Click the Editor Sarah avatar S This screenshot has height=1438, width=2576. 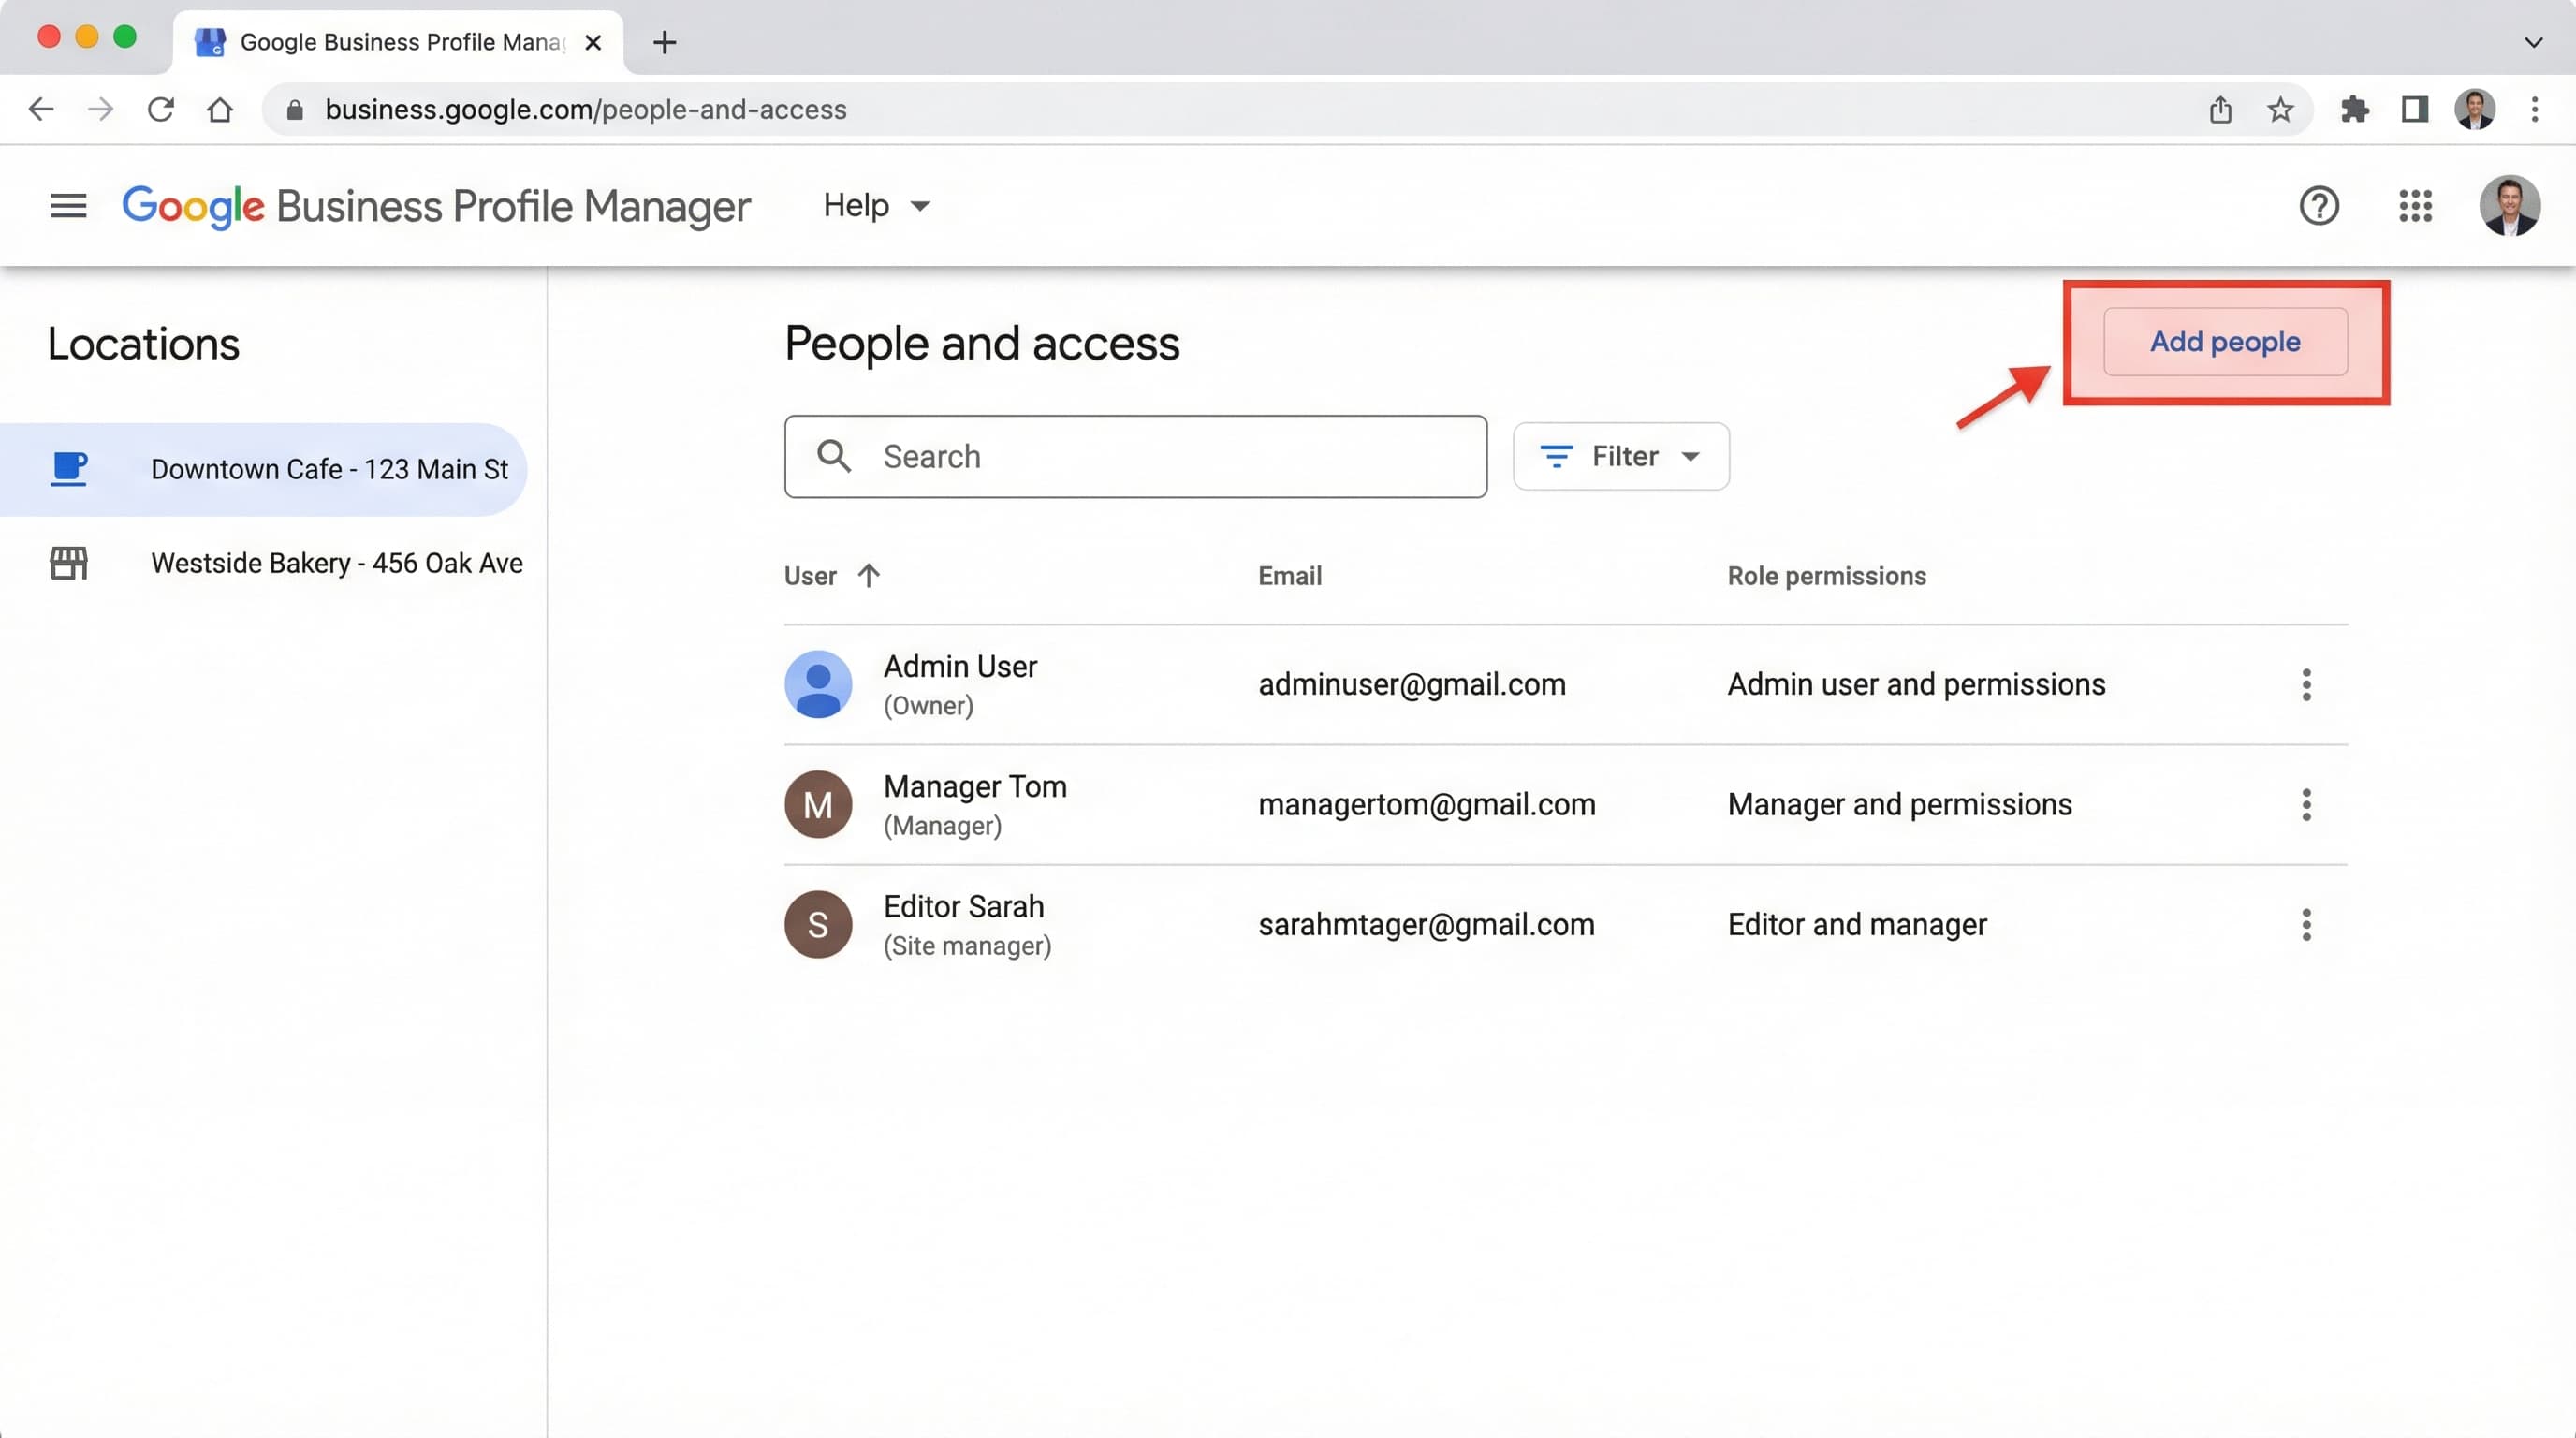(x=818, y=925)
